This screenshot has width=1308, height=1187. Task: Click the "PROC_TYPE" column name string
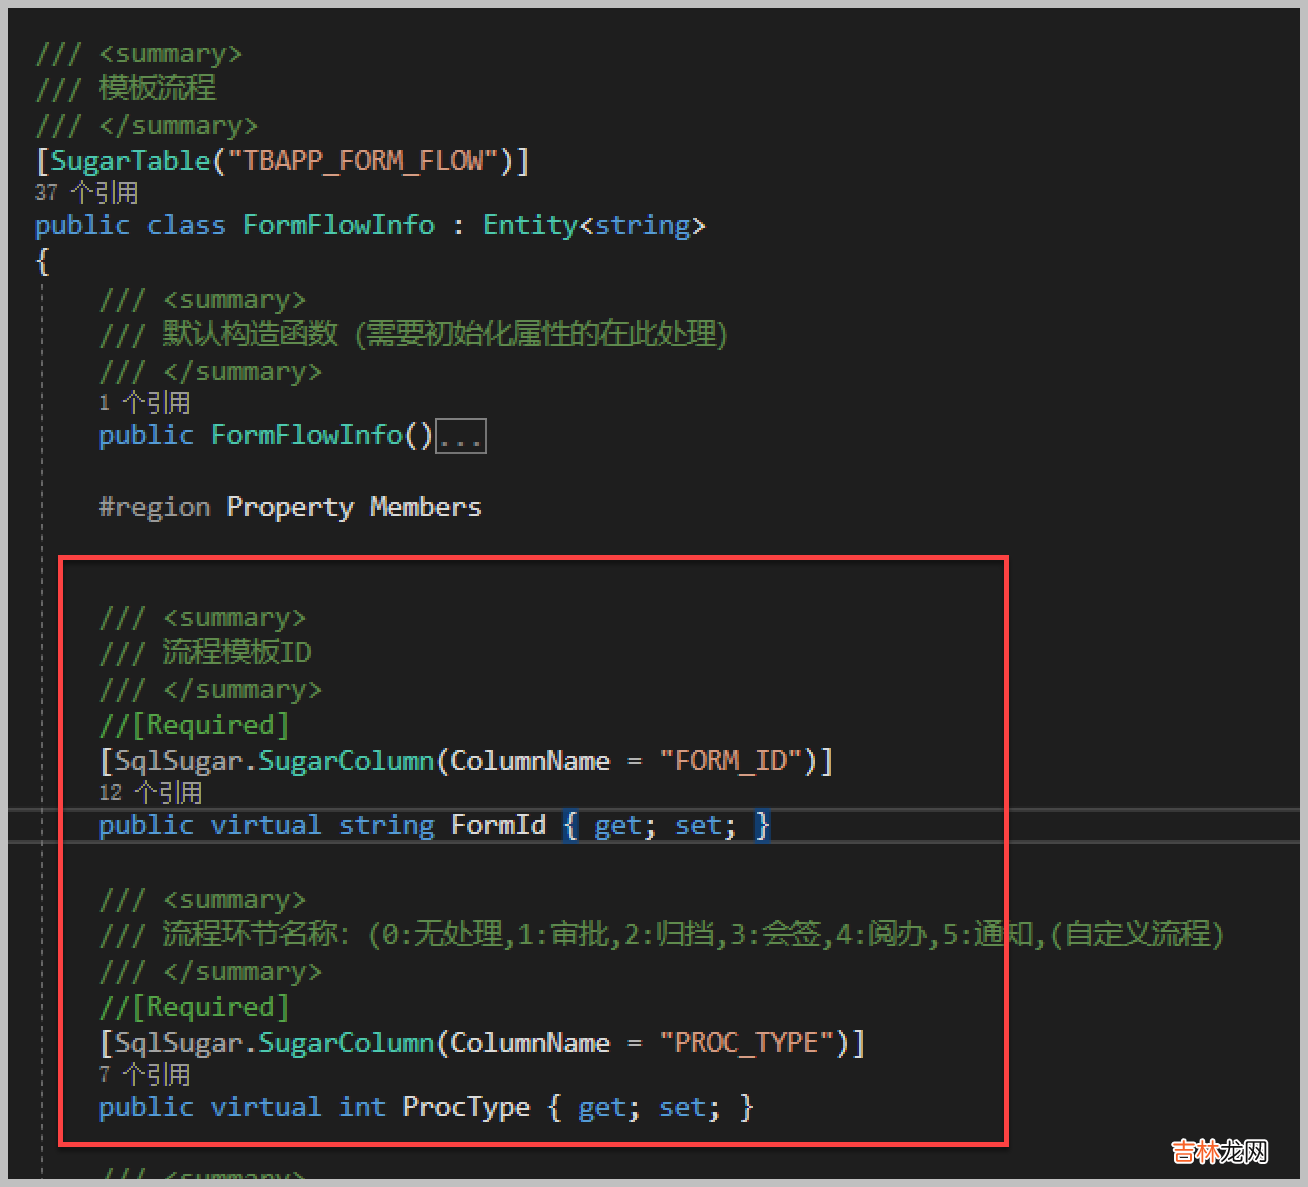(x=747, y=1043)
